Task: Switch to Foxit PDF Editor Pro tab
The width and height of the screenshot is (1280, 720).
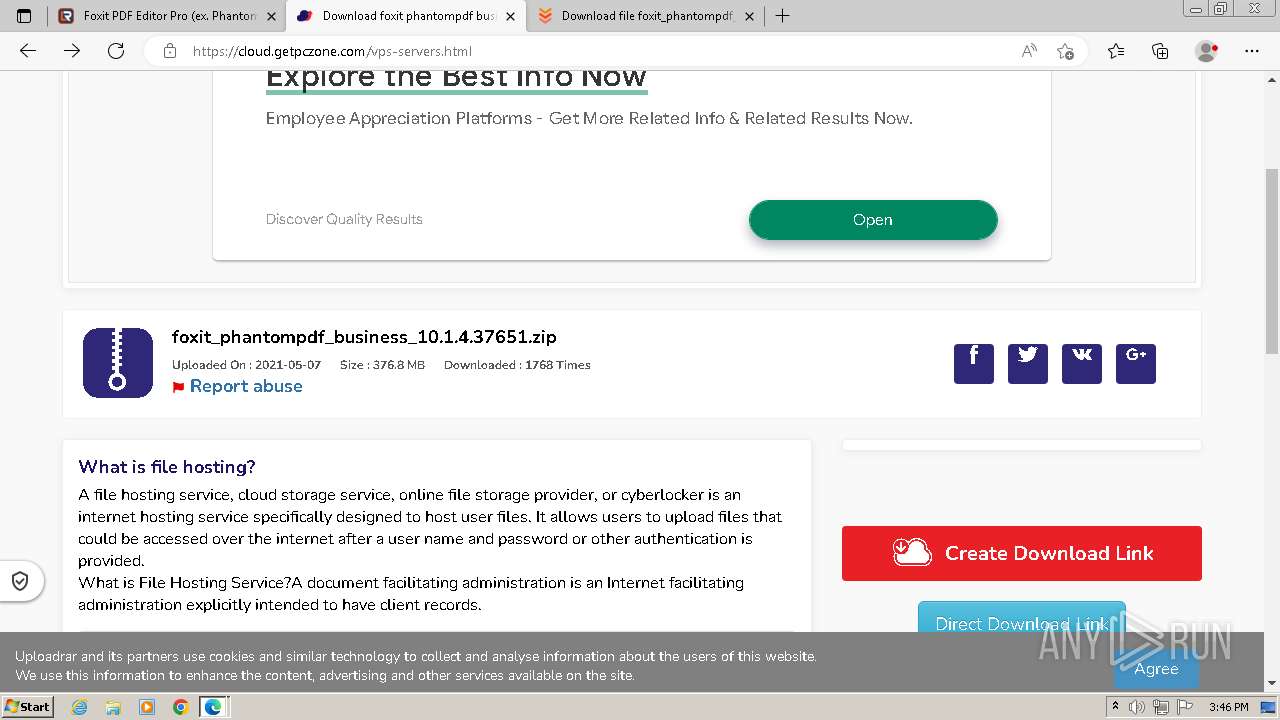Action: (166, 16)
